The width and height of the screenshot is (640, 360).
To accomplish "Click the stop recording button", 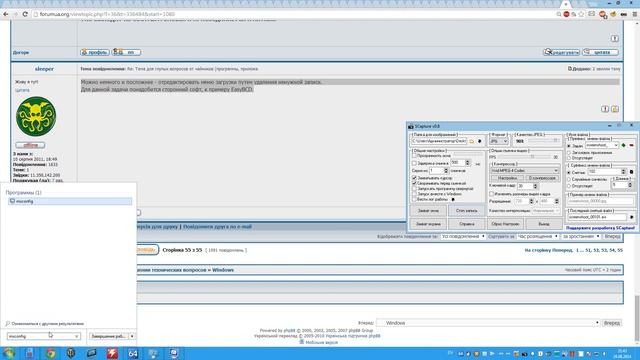I will [467, 211].
